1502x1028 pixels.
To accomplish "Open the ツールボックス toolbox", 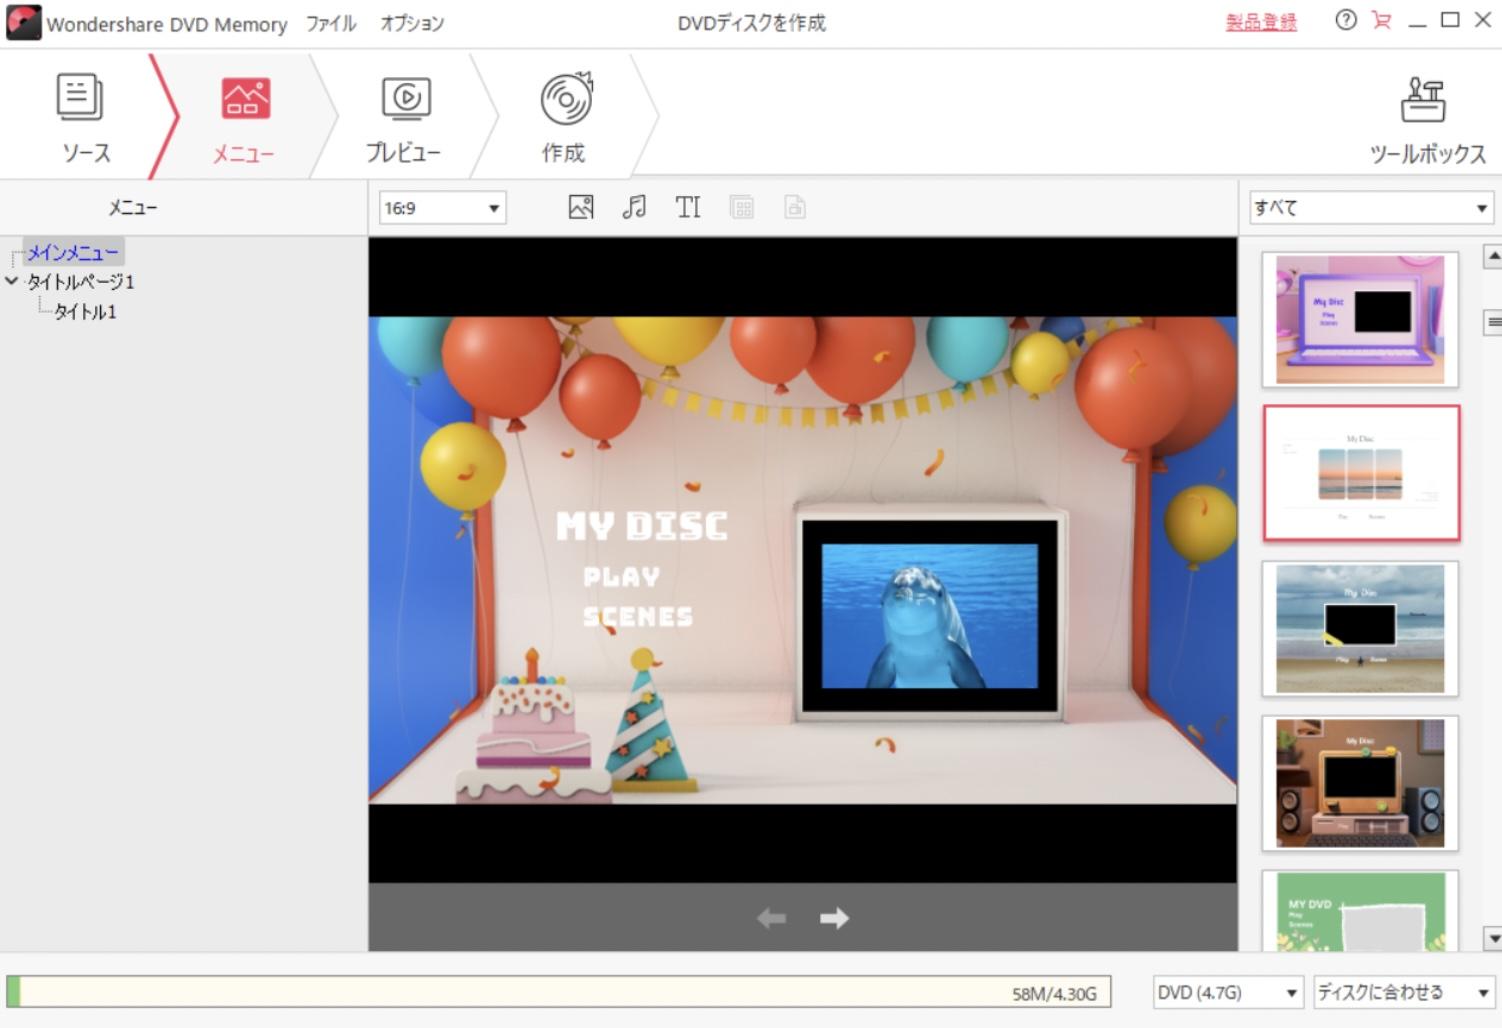I will tap(1426, 120).
